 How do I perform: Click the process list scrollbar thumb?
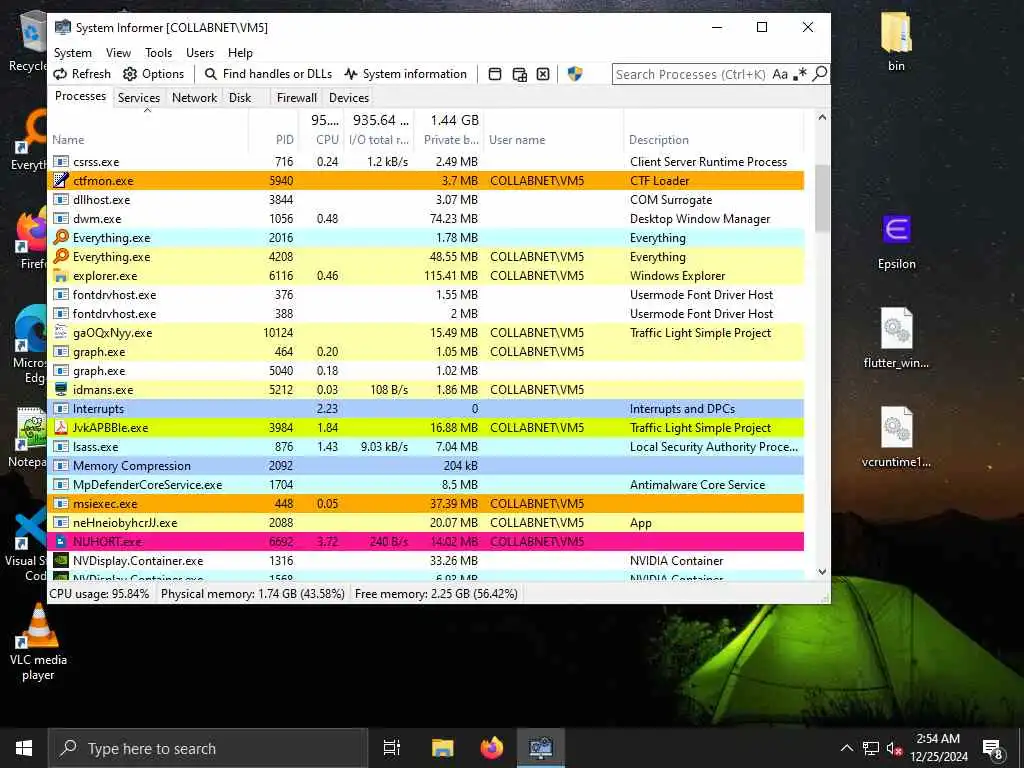822,197
